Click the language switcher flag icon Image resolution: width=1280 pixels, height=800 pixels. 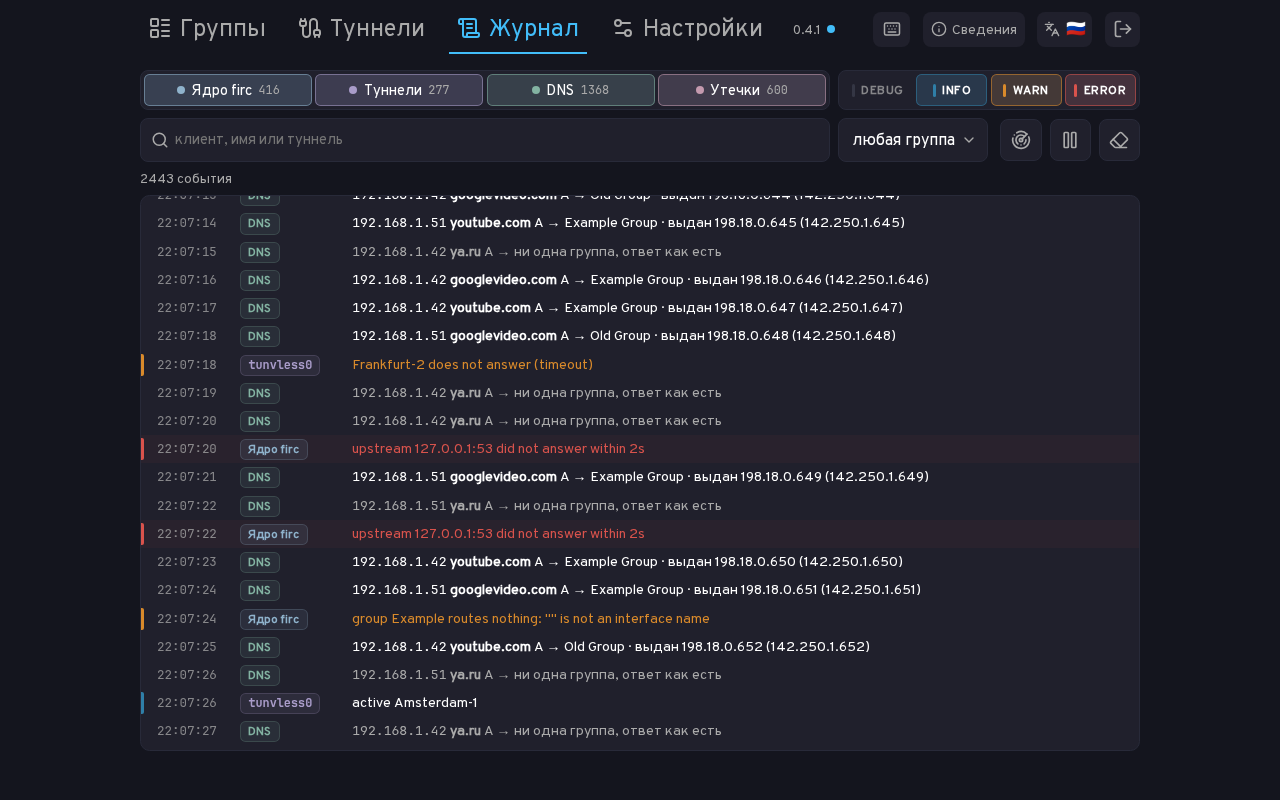[1064, 29]
